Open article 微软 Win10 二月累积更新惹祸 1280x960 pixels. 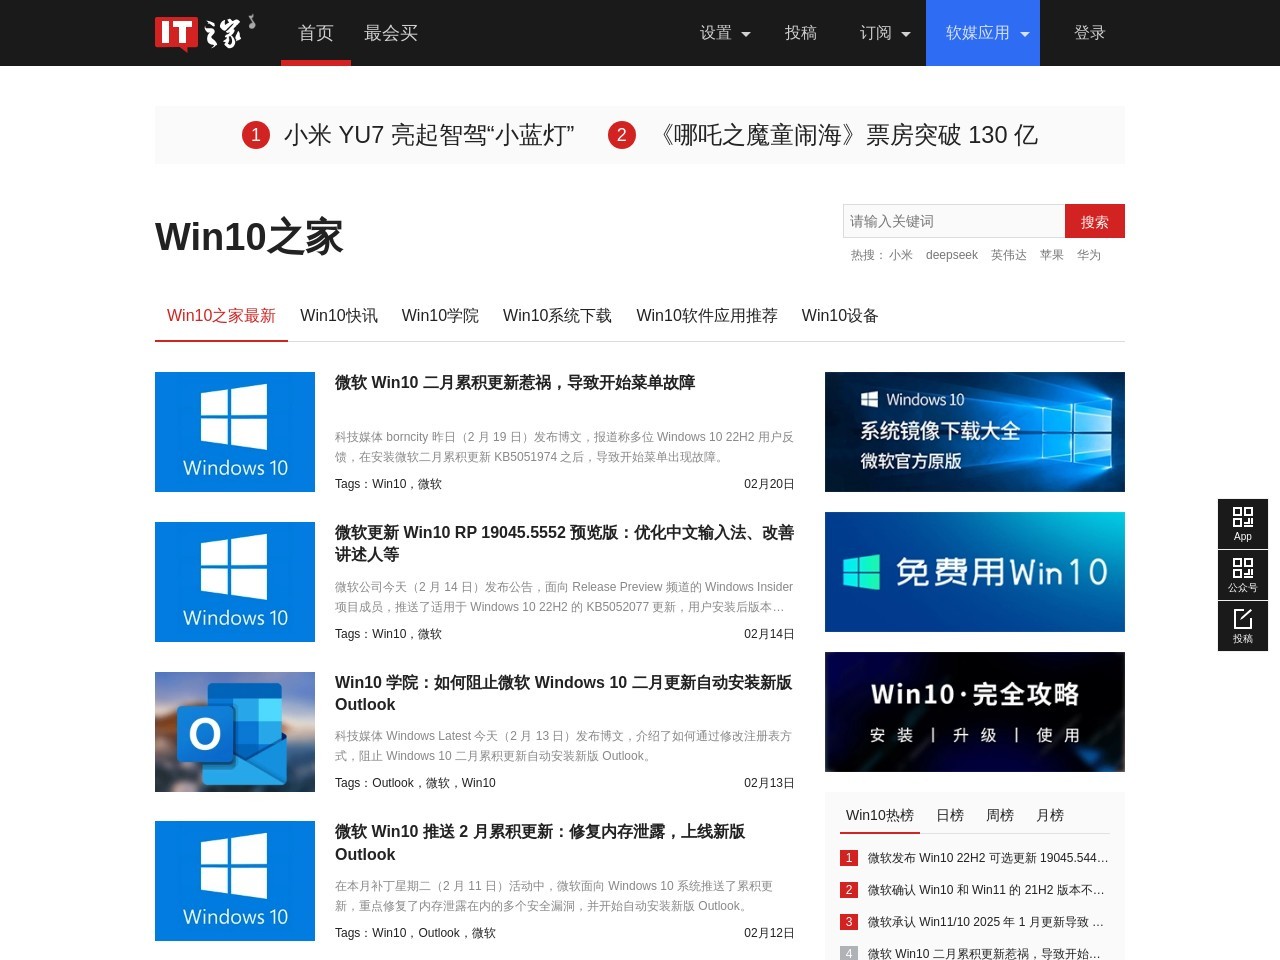coord(515,382)
